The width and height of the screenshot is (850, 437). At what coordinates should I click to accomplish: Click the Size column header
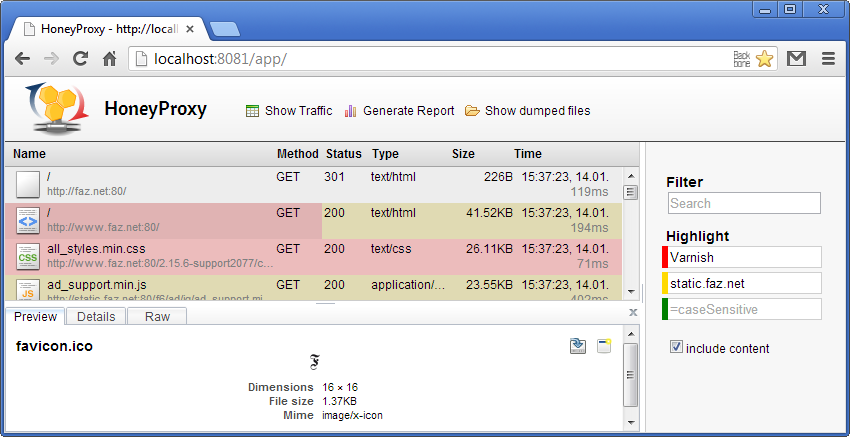click(463, 154)
